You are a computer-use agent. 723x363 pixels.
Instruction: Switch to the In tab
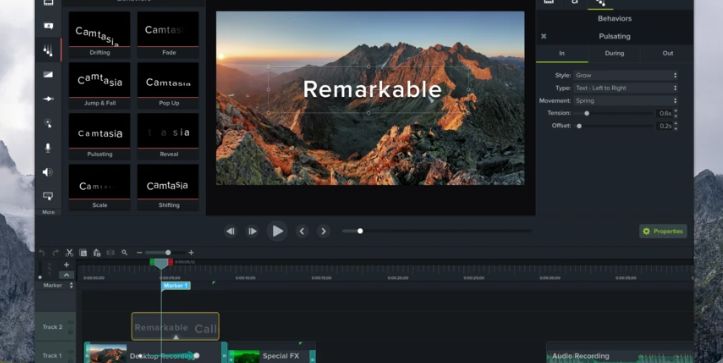(x=562, y=54)
